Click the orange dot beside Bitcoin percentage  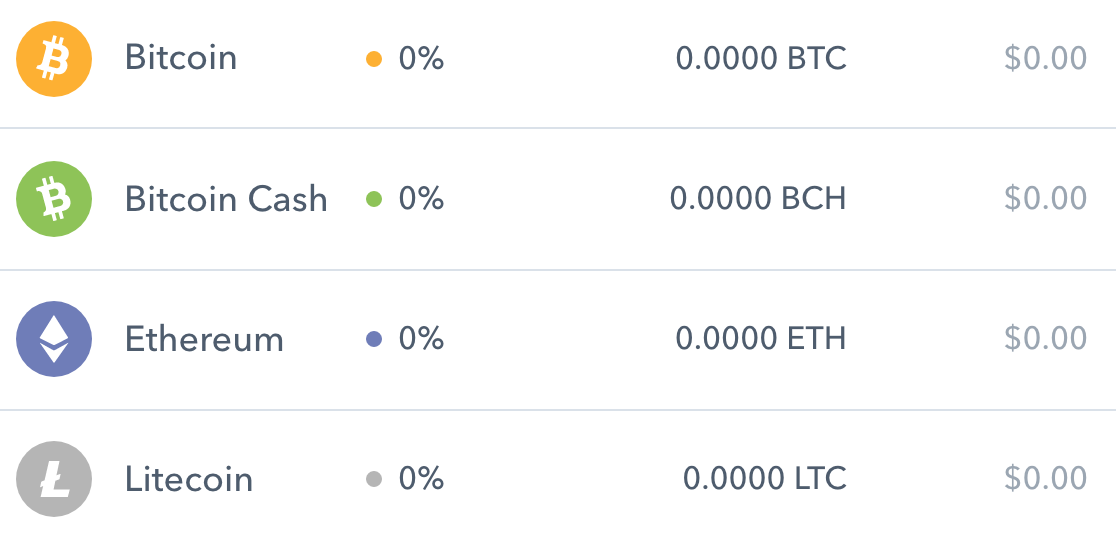coord(375,59)
